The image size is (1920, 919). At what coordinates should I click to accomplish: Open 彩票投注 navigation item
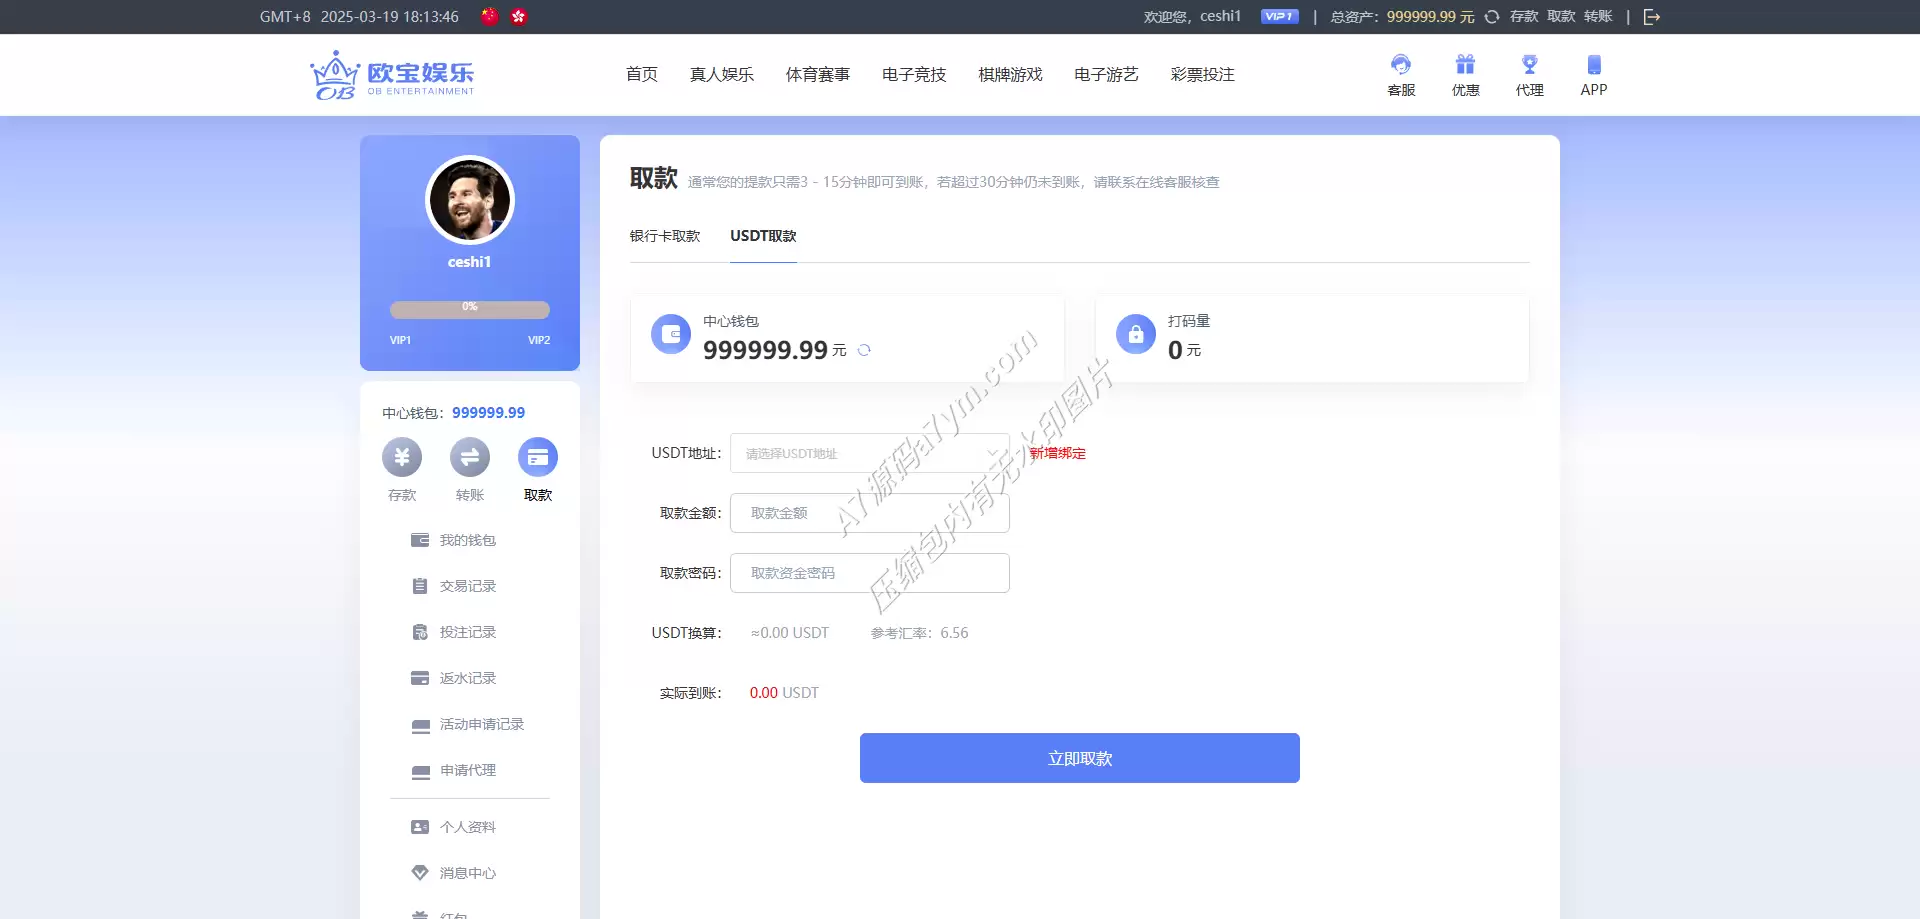point(1203,74)
